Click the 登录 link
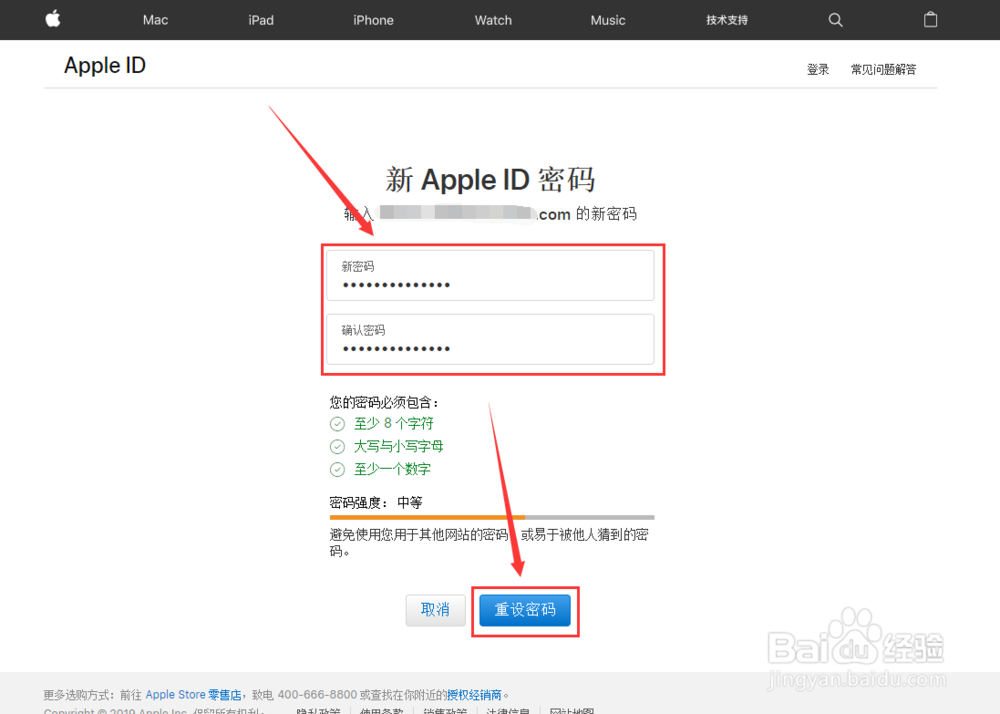Screen dimensions: 1000x714 (x=817, y=69)
